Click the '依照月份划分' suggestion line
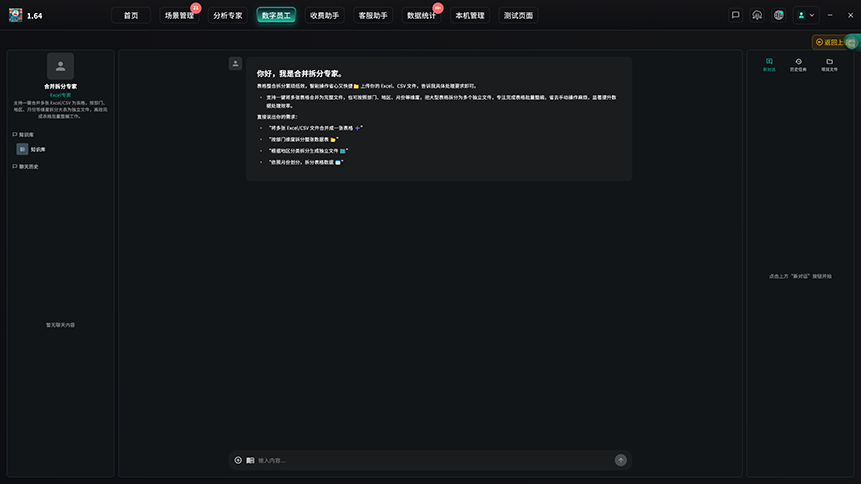The width and height of the screenshot is (861, 484). click(x=305, y=162)
